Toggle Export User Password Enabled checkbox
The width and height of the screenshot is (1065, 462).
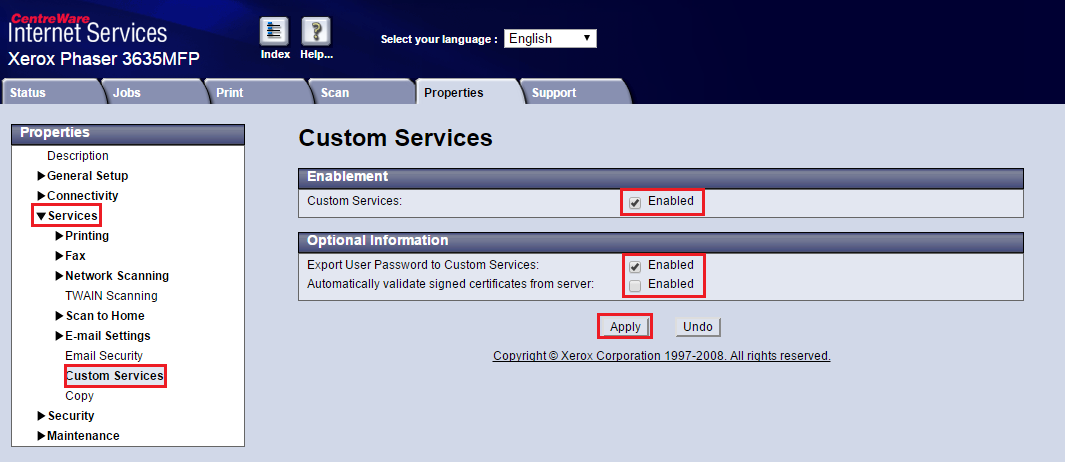[x=635, y=266]
